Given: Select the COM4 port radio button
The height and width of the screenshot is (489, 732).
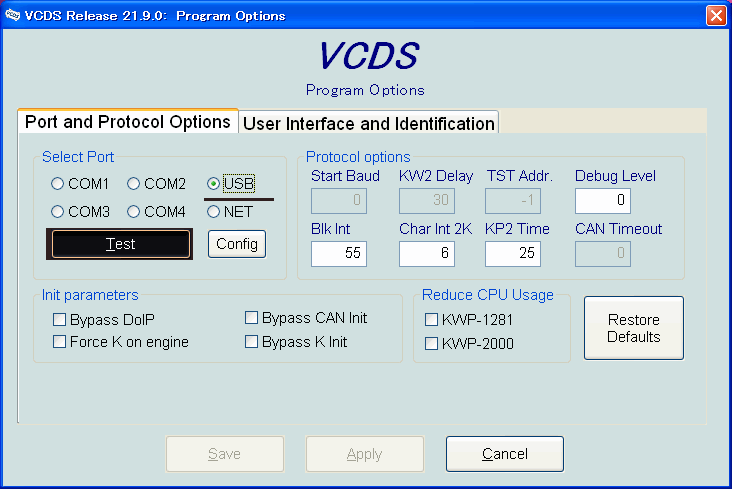Looking at the screenshot, I should pos(133,212).
